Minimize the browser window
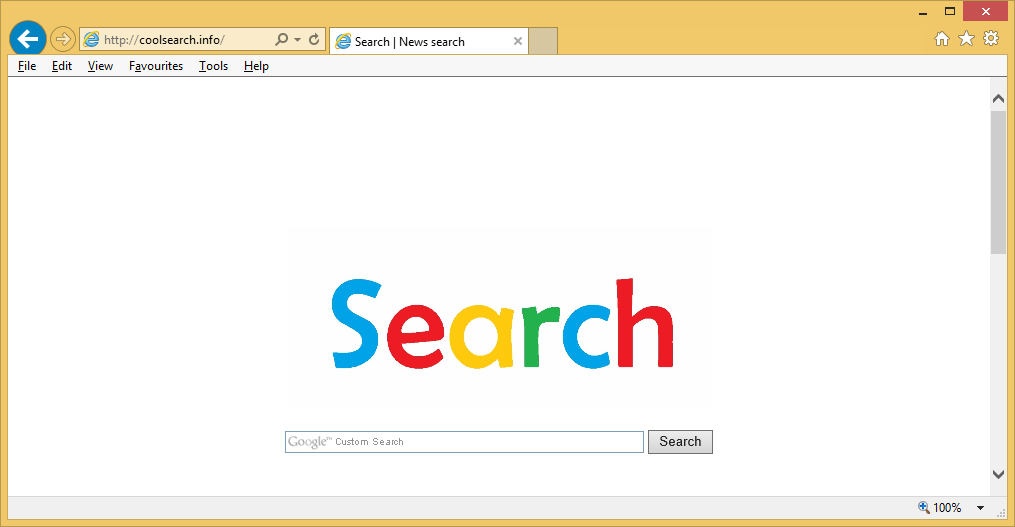1015x527 pixels. pyautogui.click(x=923, y=12)
